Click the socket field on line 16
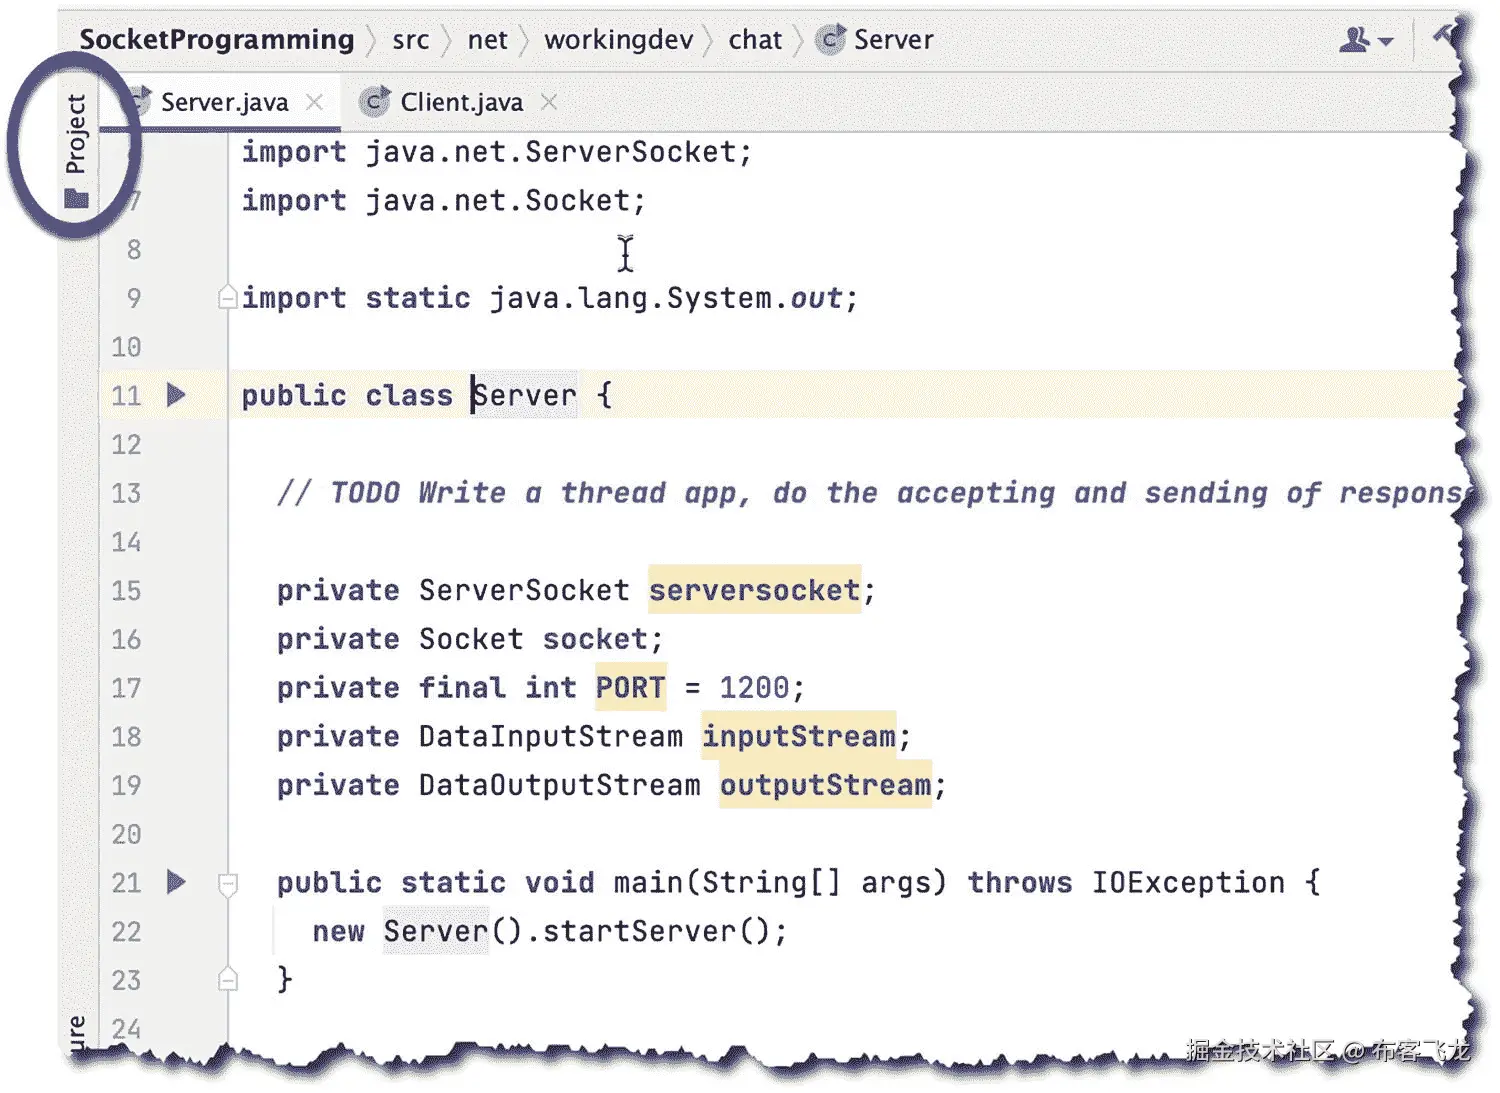This screenshot has width=1500, height=1093. click(x=595, y=639)
